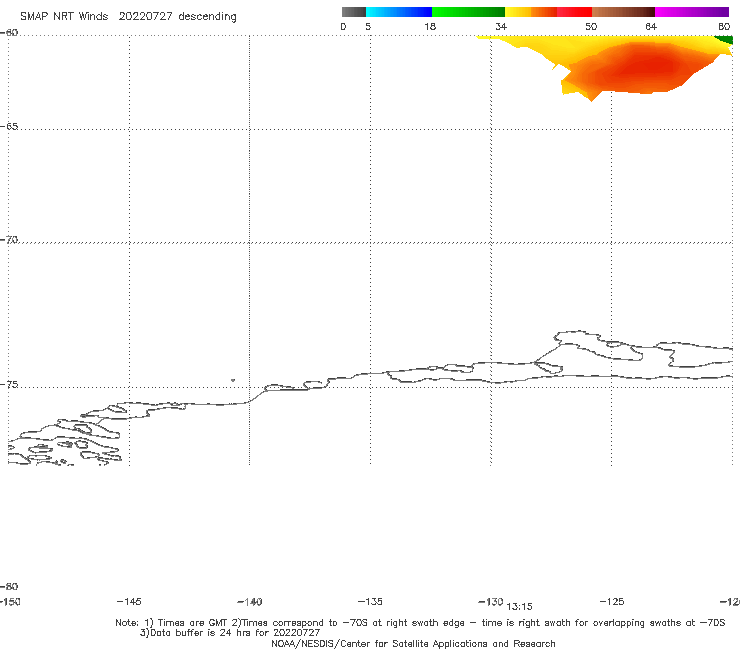
Task: Click the magenta-purple segment of the color bar
Action: [x=692, y=12]
